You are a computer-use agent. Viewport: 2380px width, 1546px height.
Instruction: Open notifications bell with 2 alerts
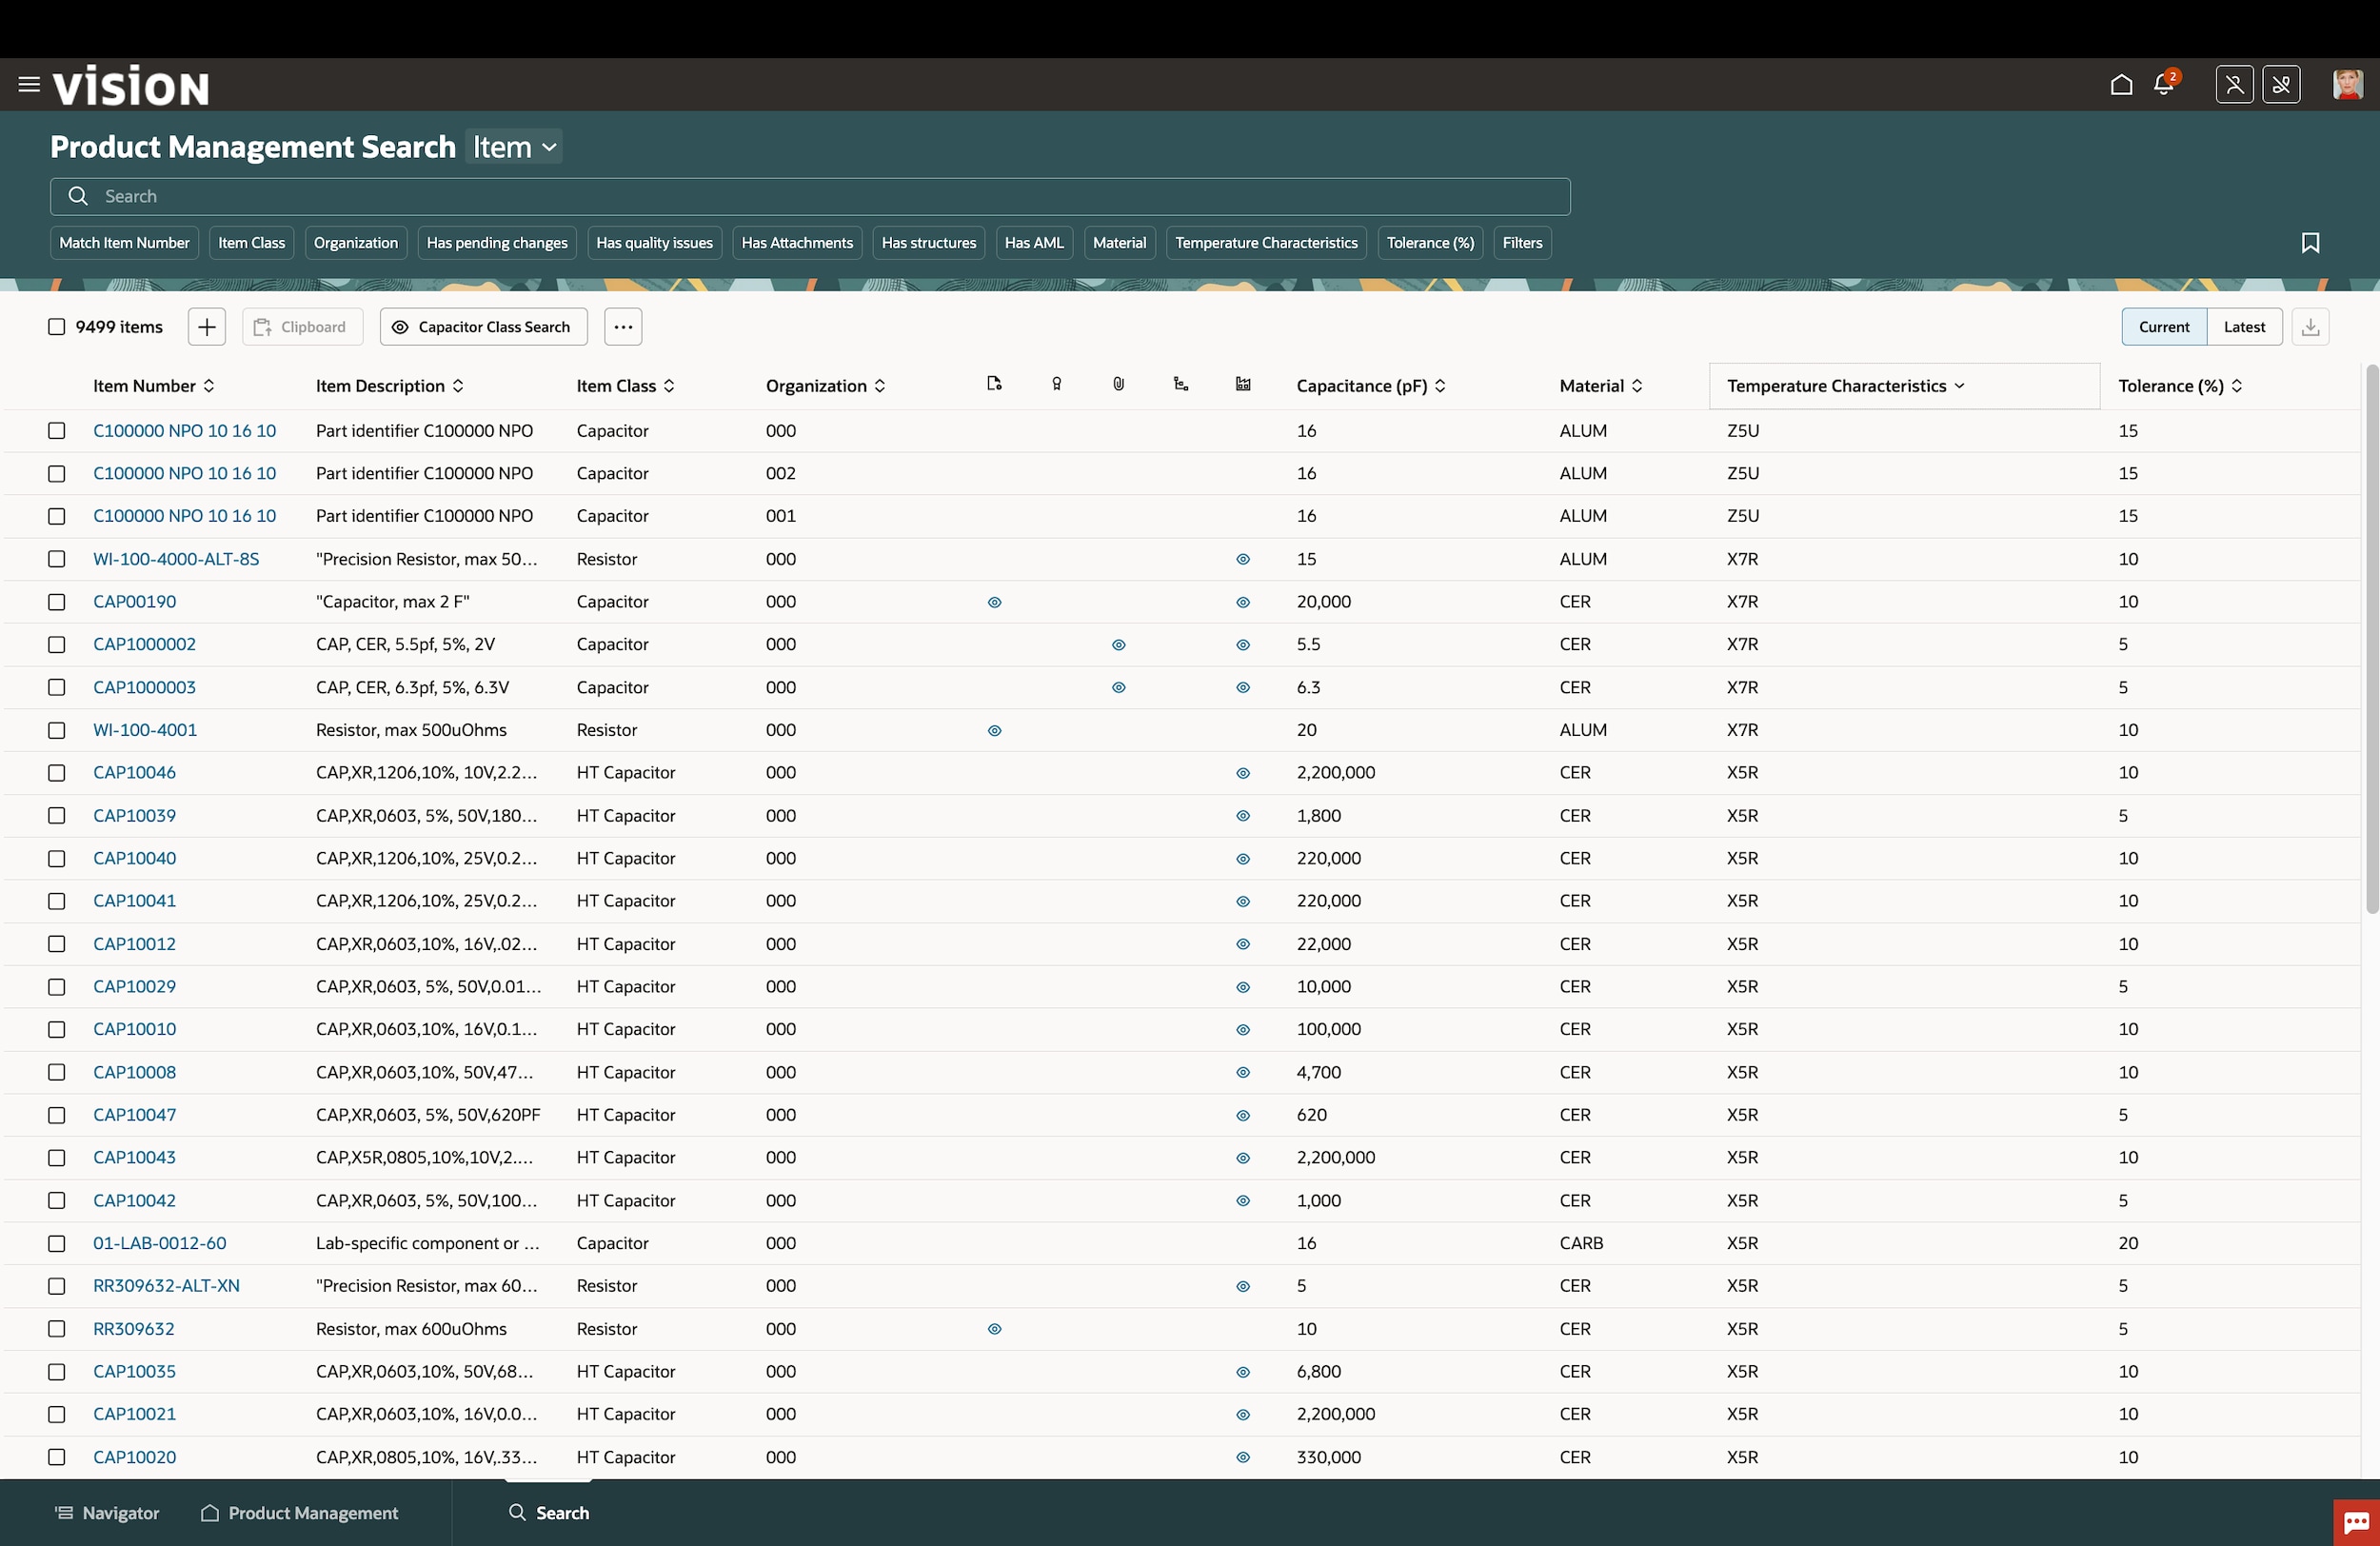pyautogui.click(x=2164, y=85)
